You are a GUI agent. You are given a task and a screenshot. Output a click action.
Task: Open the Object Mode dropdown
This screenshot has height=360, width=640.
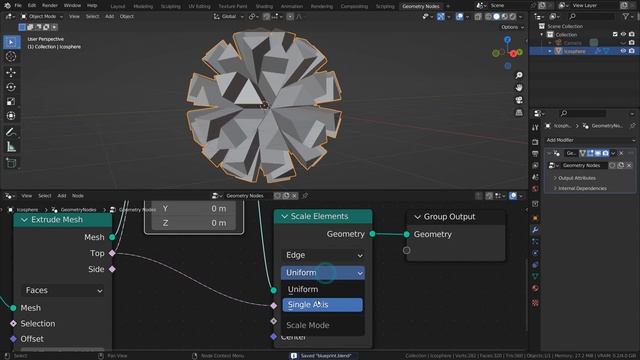click(x=42, y=16)
